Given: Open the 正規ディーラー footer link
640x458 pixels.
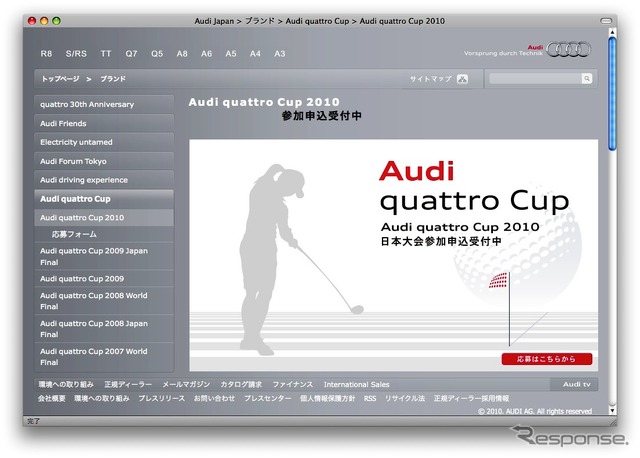Looking at the screenshot, I should pos(128,385).
